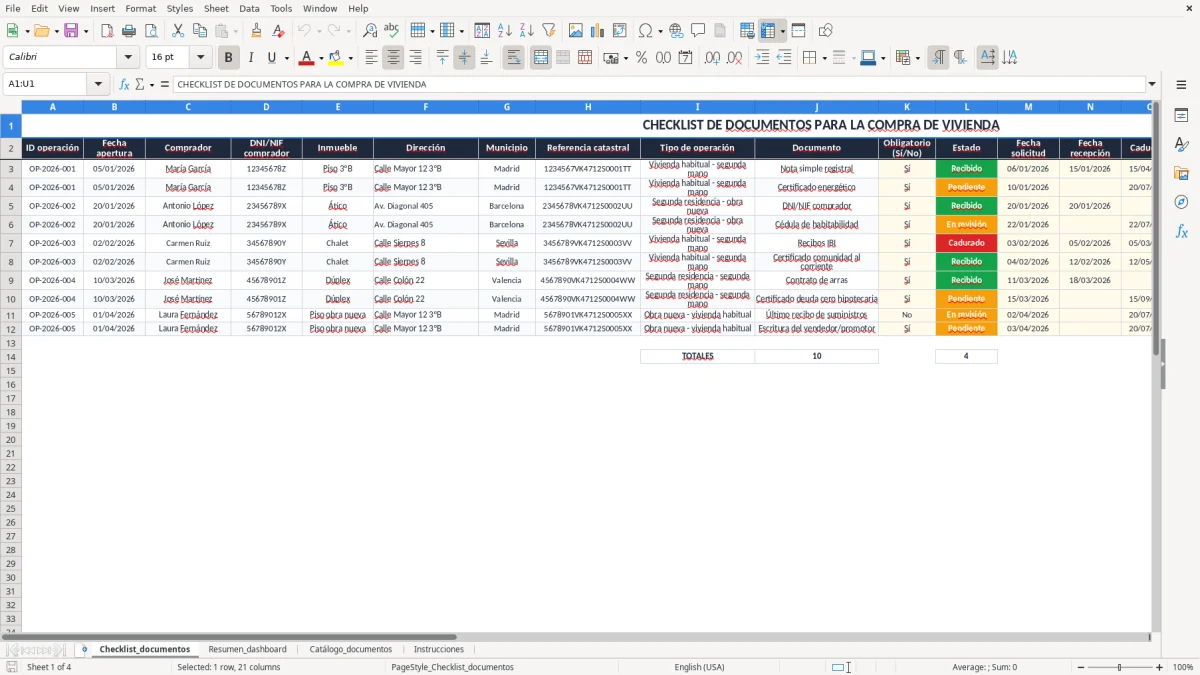Open the Background Color dropdown arrow
The image size is (1200, 675).
pyautogui.click(x=350, y=58)
